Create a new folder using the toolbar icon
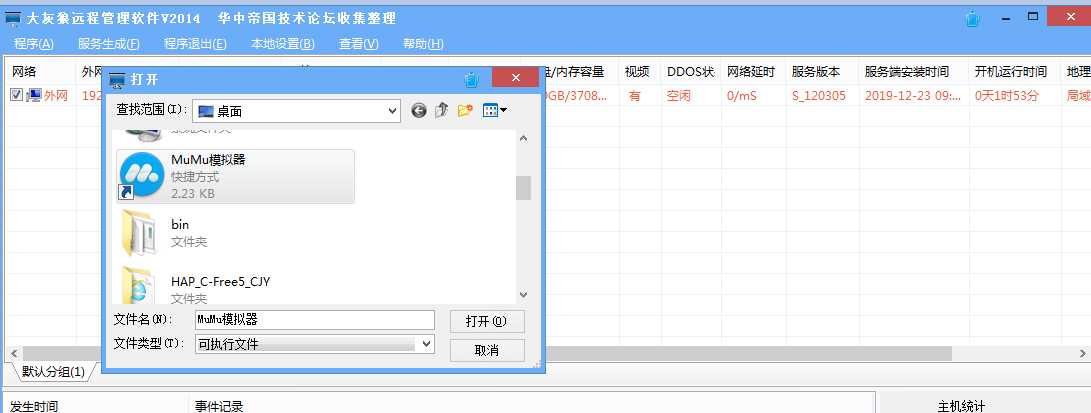This screenshot has height=413, width=1091. [465, 110]
